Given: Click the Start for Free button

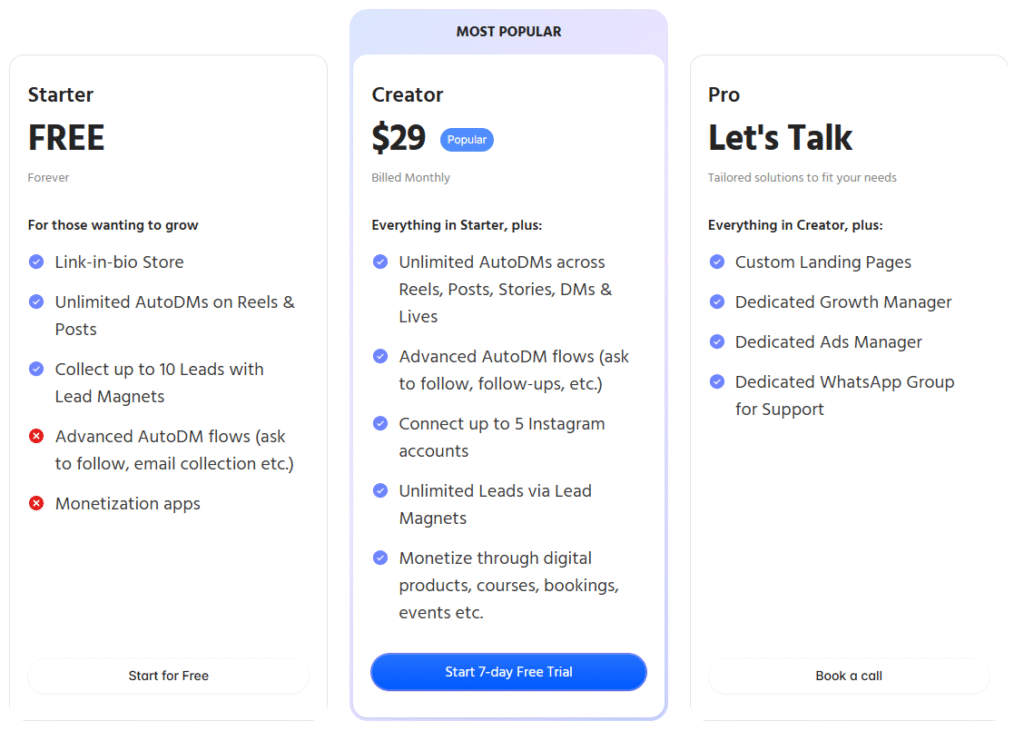Looking at the screenshot, I should [168, 676].
